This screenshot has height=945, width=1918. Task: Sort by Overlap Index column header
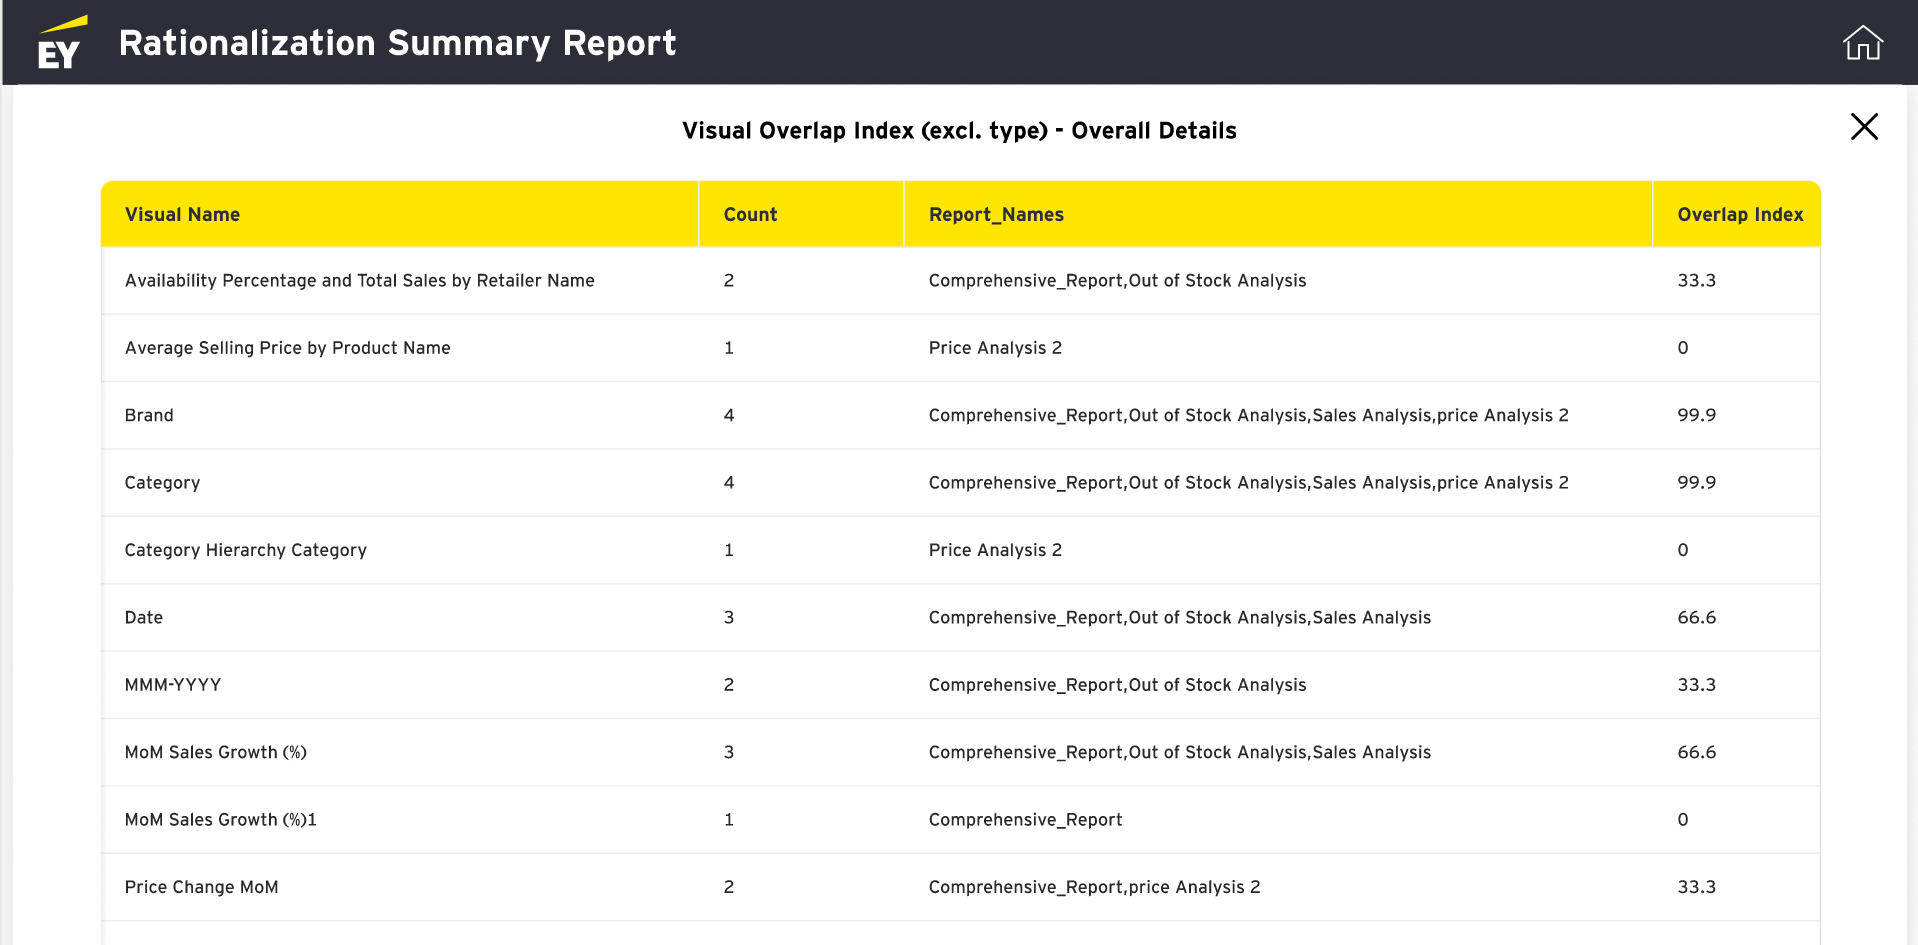pos(1739,215)
